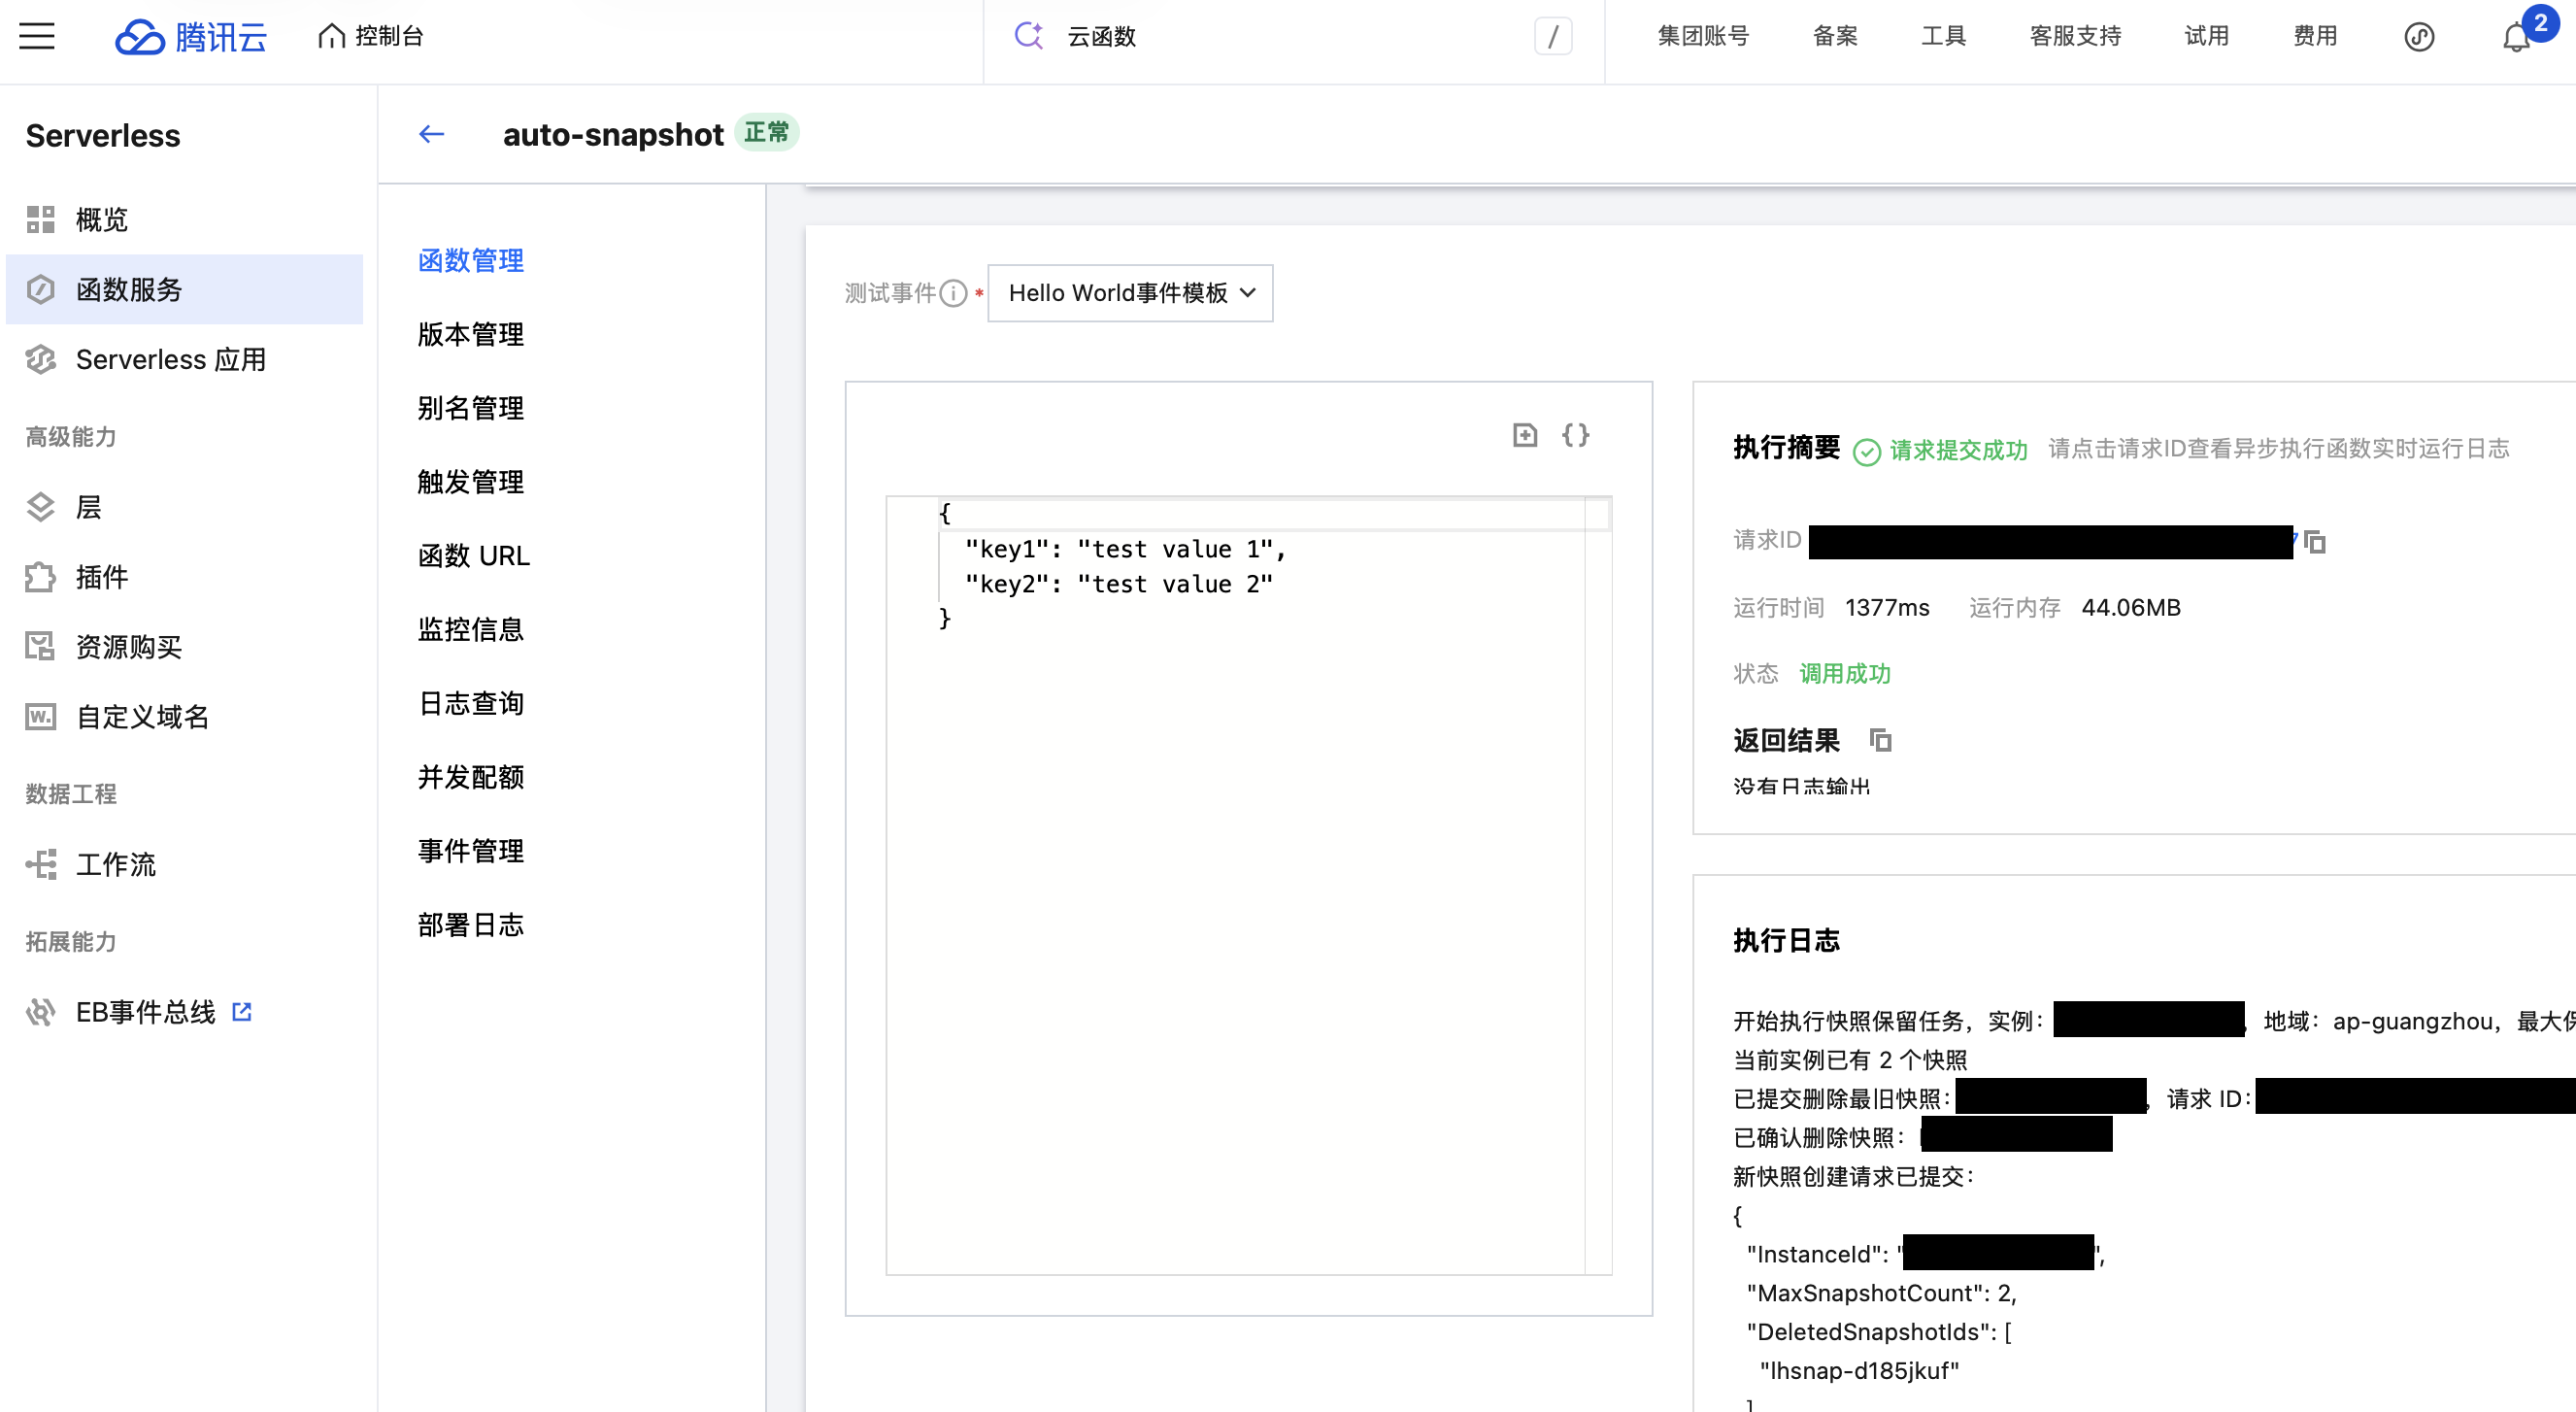Viewport: 2576px width, 1412px height.
Task: Open the 集团账号 top menu
Action: click(x=1703, y=36)
